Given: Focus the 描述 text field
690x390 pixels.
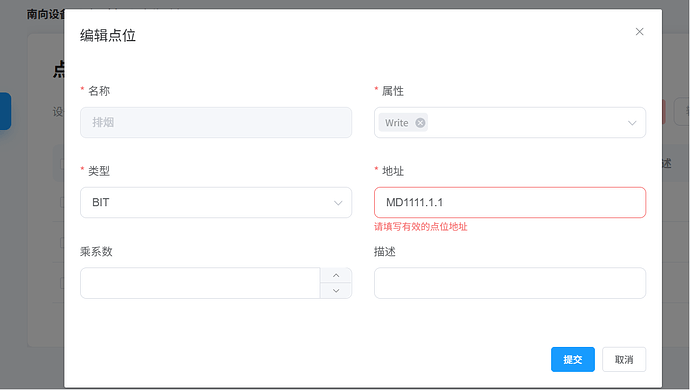Looking at the screenshot, I should pos(510,283).
